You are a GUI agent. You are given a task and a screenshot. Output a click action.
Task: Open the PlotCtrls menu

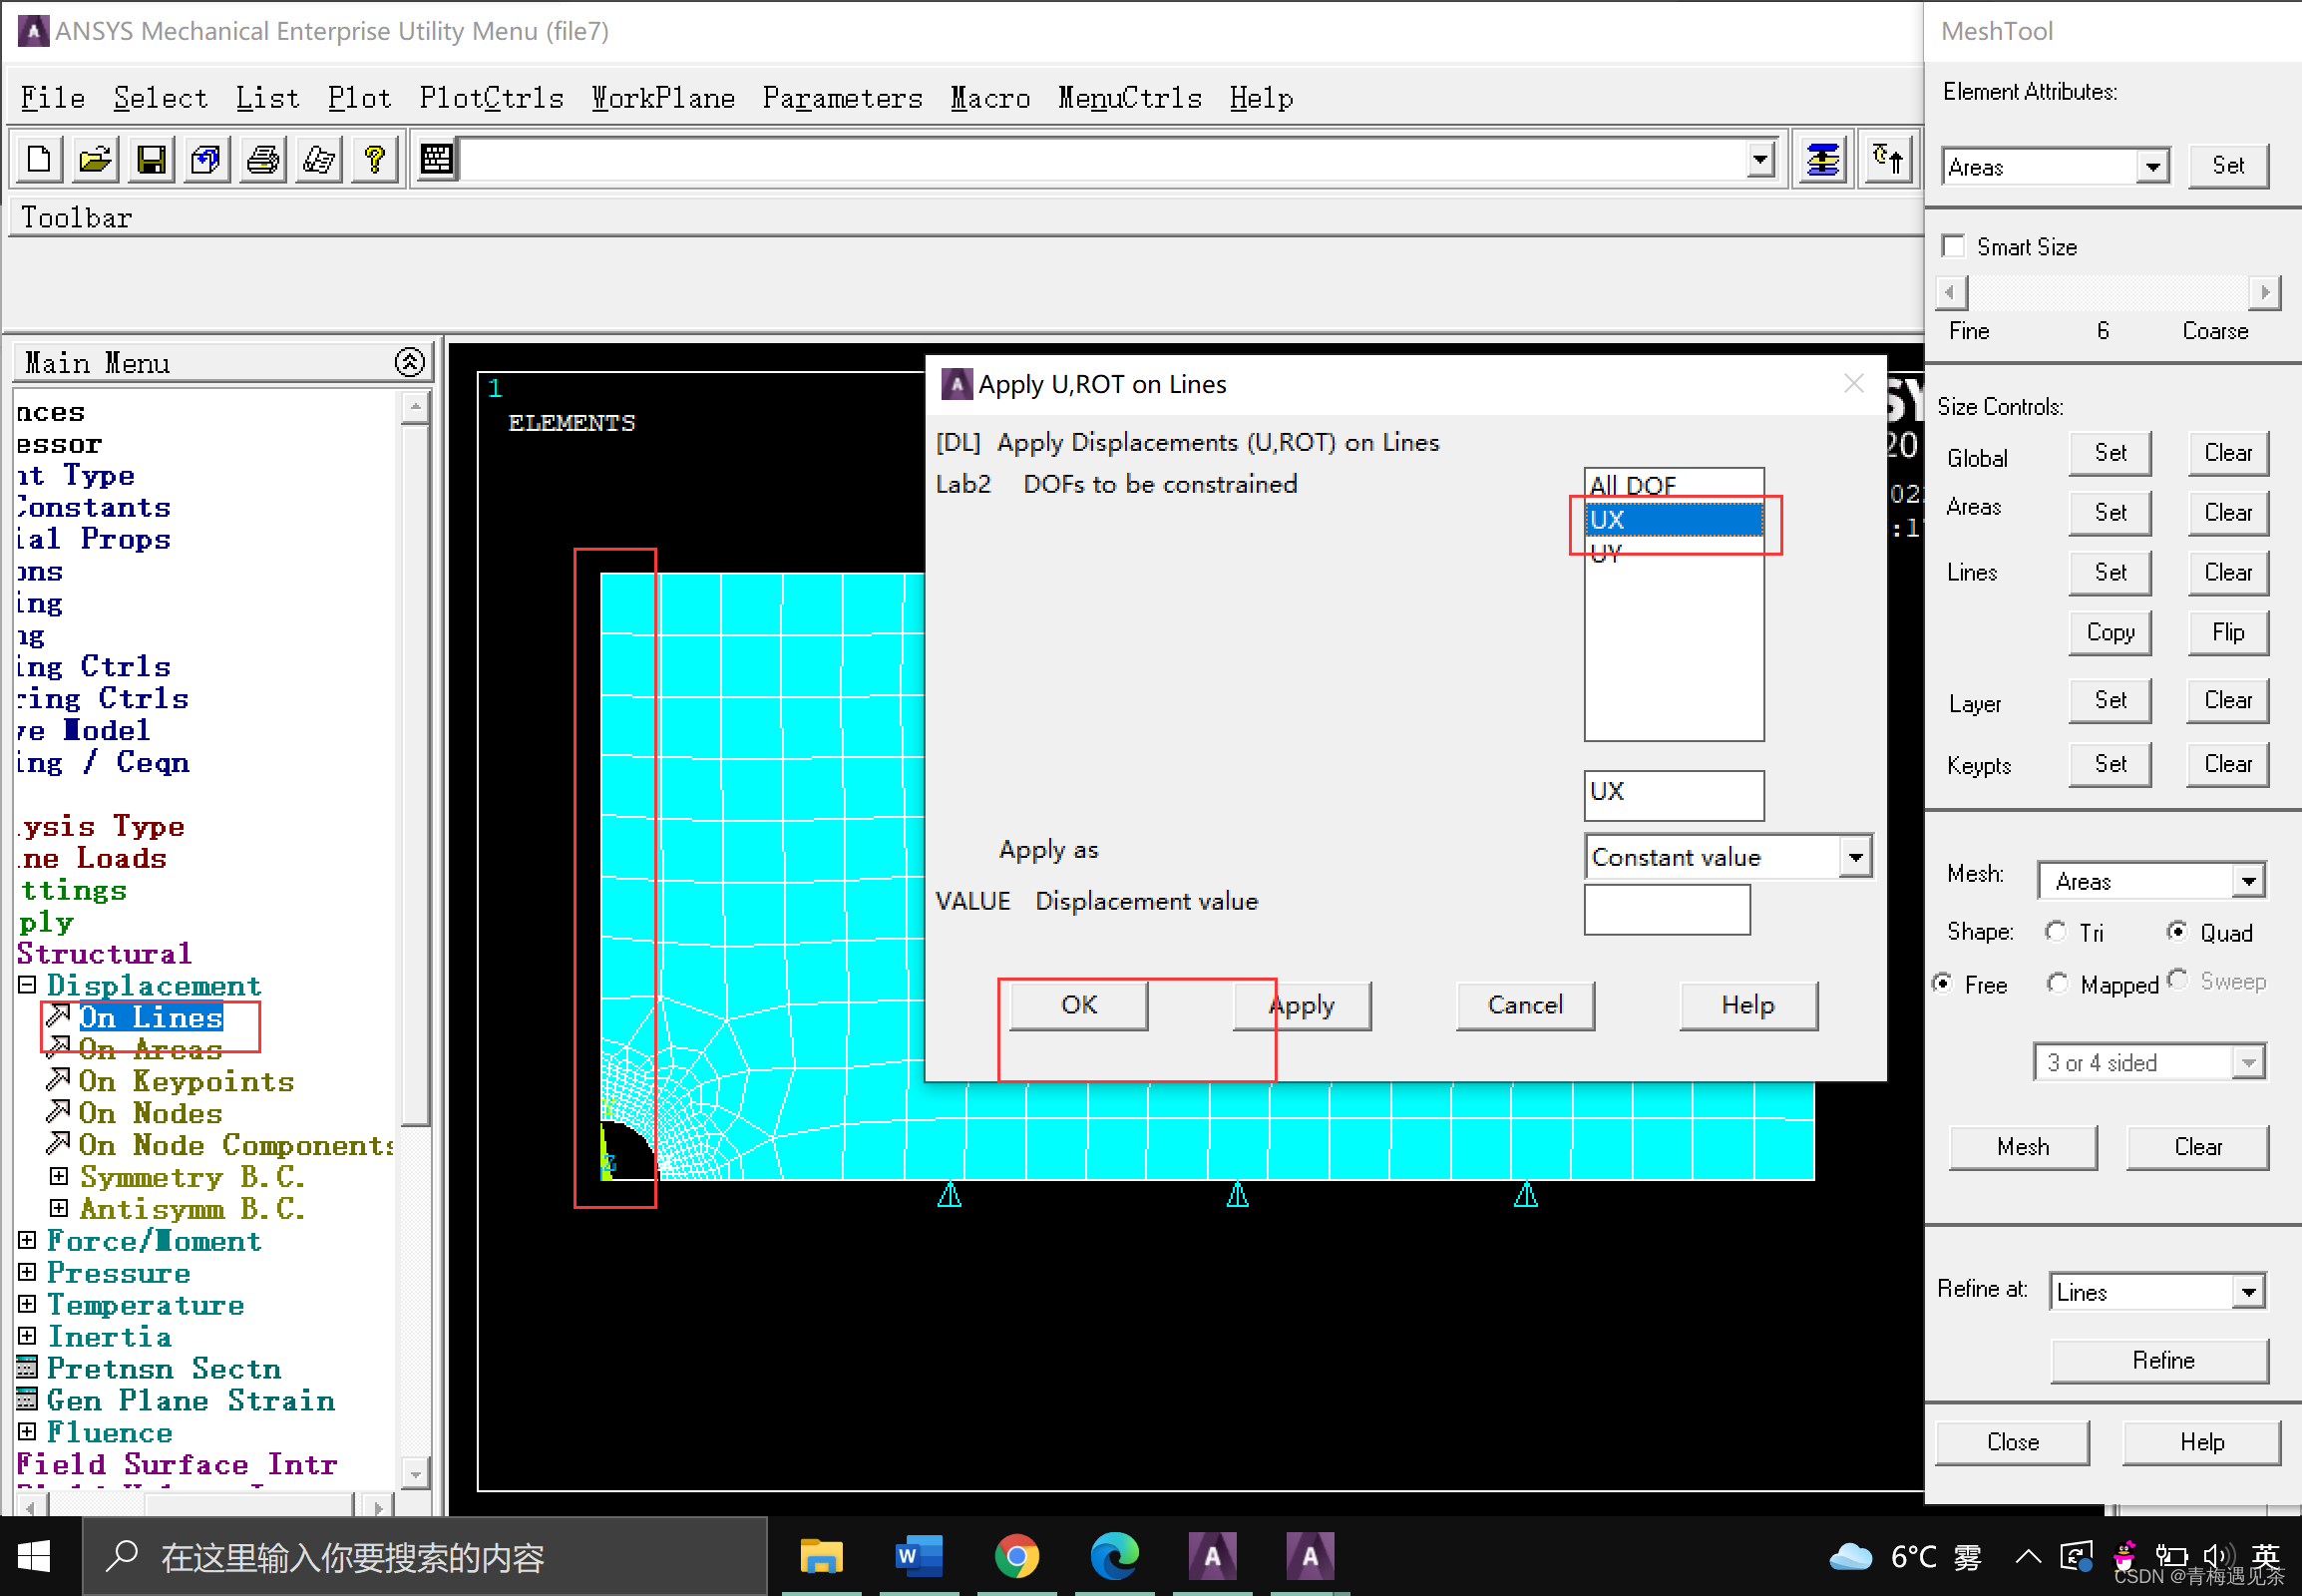pyautogui.click(x=491, y=98)
